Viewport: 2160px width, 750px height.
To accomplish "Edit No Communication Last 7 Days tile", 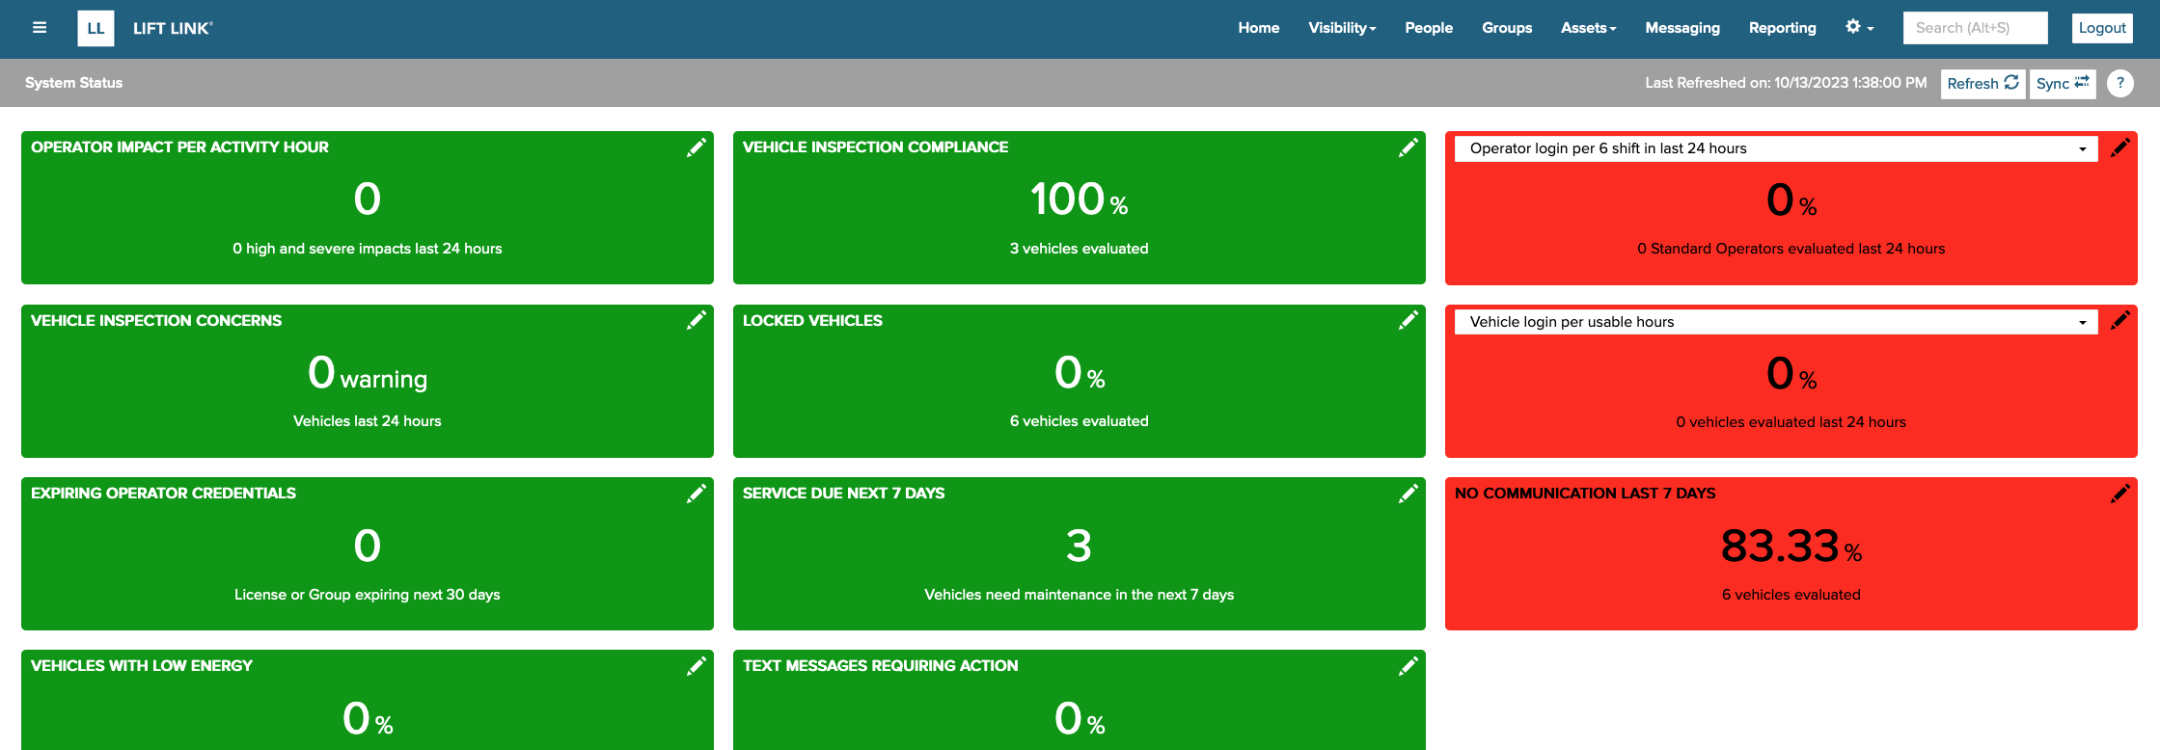I will pyautogui.click(x=2120, y=493).
